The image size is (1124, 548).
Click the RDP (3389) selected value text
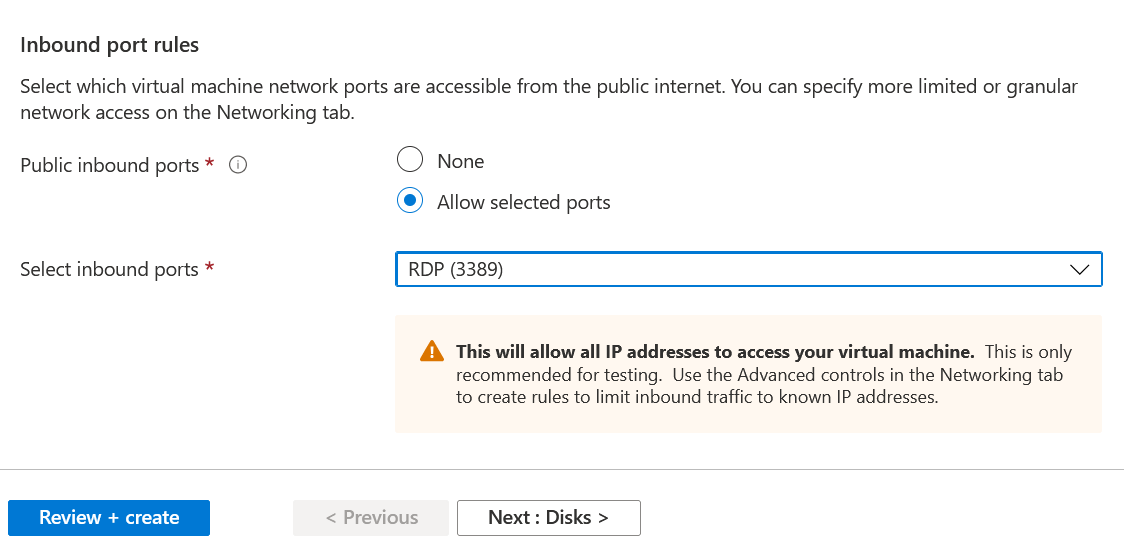pos(455,269)
